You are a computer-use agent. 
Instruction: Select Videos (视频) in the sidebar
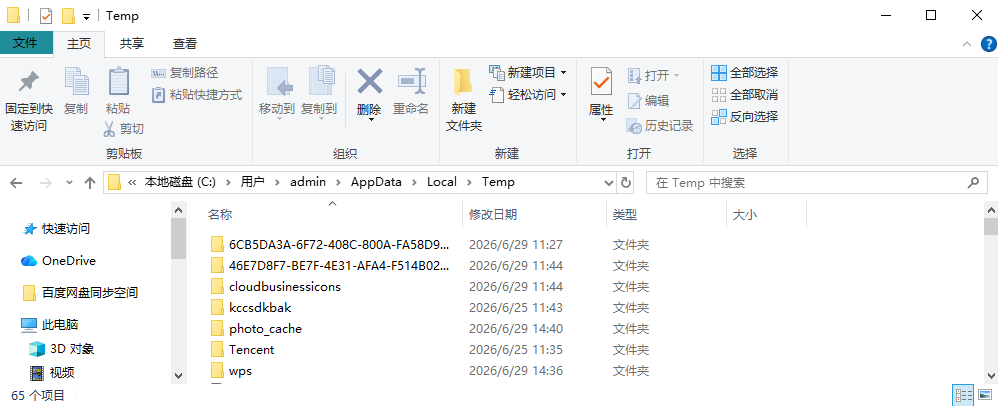52,372
